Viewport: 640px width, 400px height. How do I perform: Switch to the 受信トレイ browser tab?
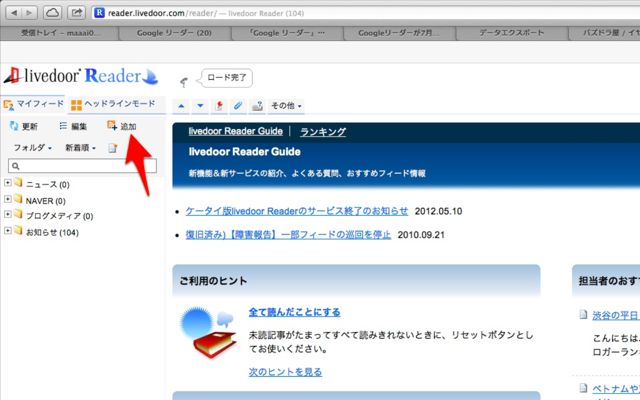60,33
